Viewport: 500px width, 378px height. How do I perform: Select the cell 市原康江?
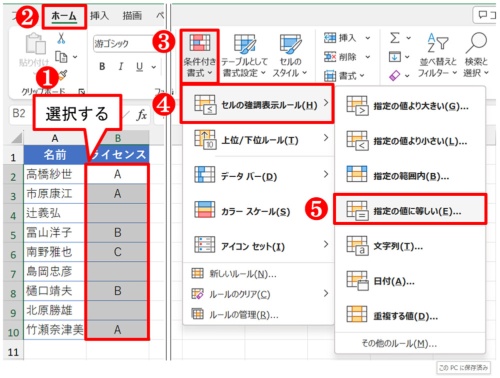tap(55, 193)
